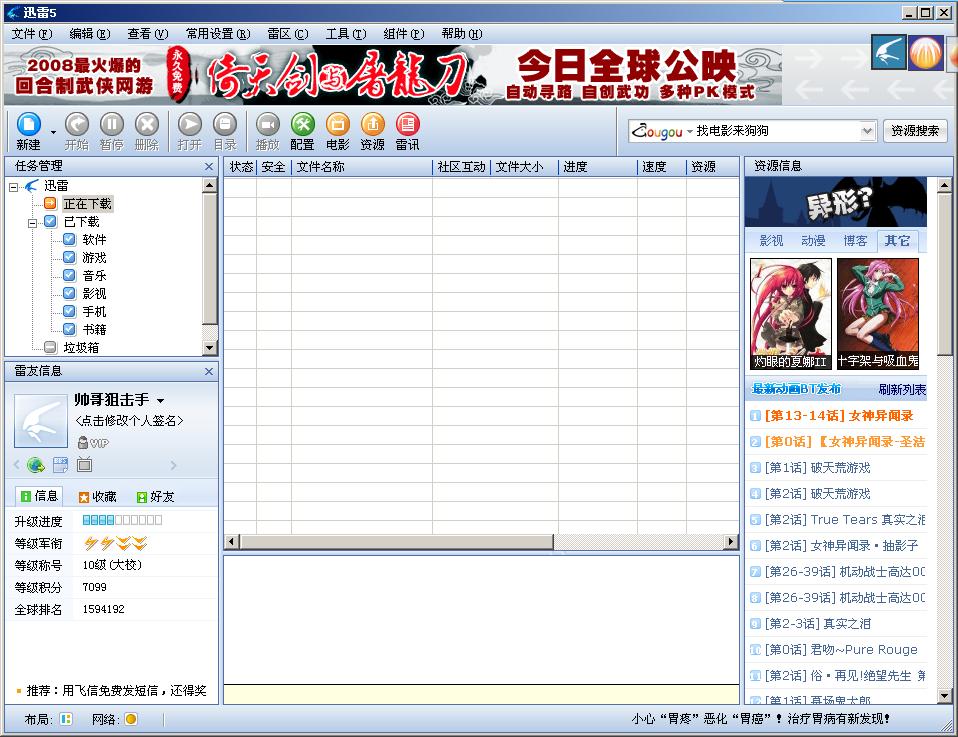Click the 刷新列表 link

point(902,389)
